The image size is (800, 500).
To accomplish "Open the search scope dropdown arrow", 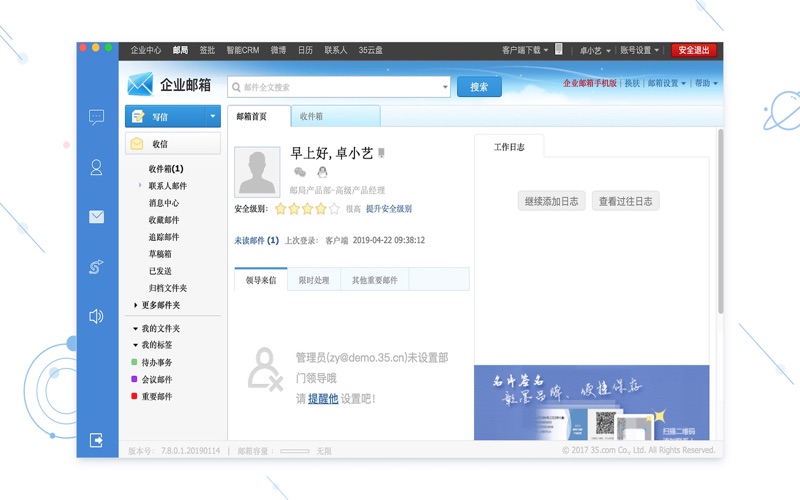I will (445, 87).
